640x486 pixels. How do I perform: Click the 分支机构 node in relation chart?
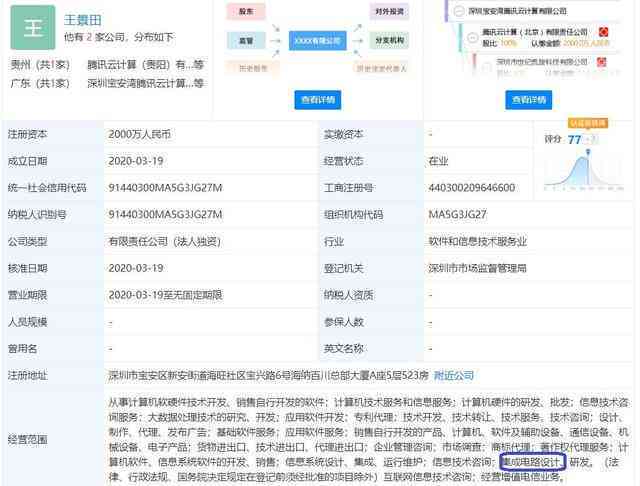pos(389,40)
